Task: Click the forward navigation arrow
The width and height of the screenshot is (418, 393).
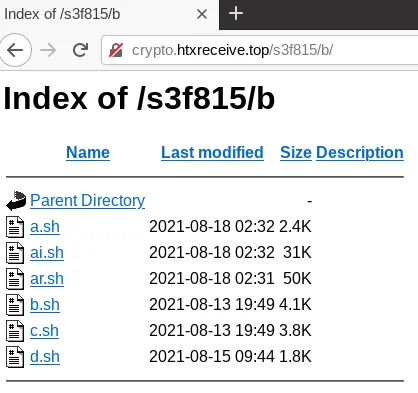Action: [48, 50]
